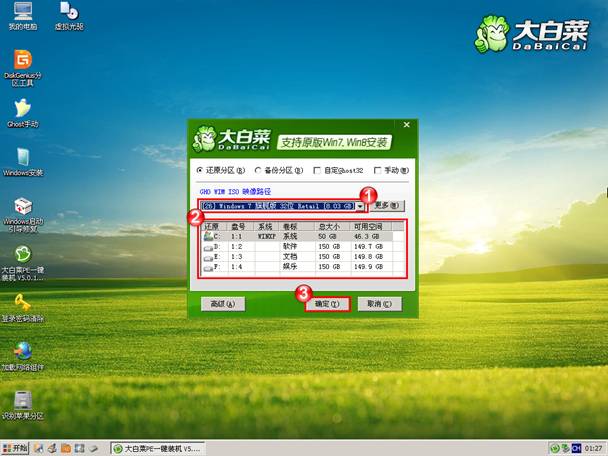Launch the Windows安装 desktop shortcut
This screenshot has width=608, height=456.
22,157
